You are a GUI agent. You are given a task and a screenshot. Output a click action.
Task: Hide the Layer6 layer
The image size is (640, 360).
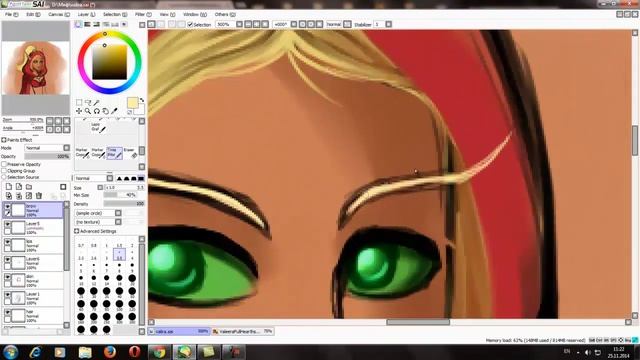coord(7,260)
